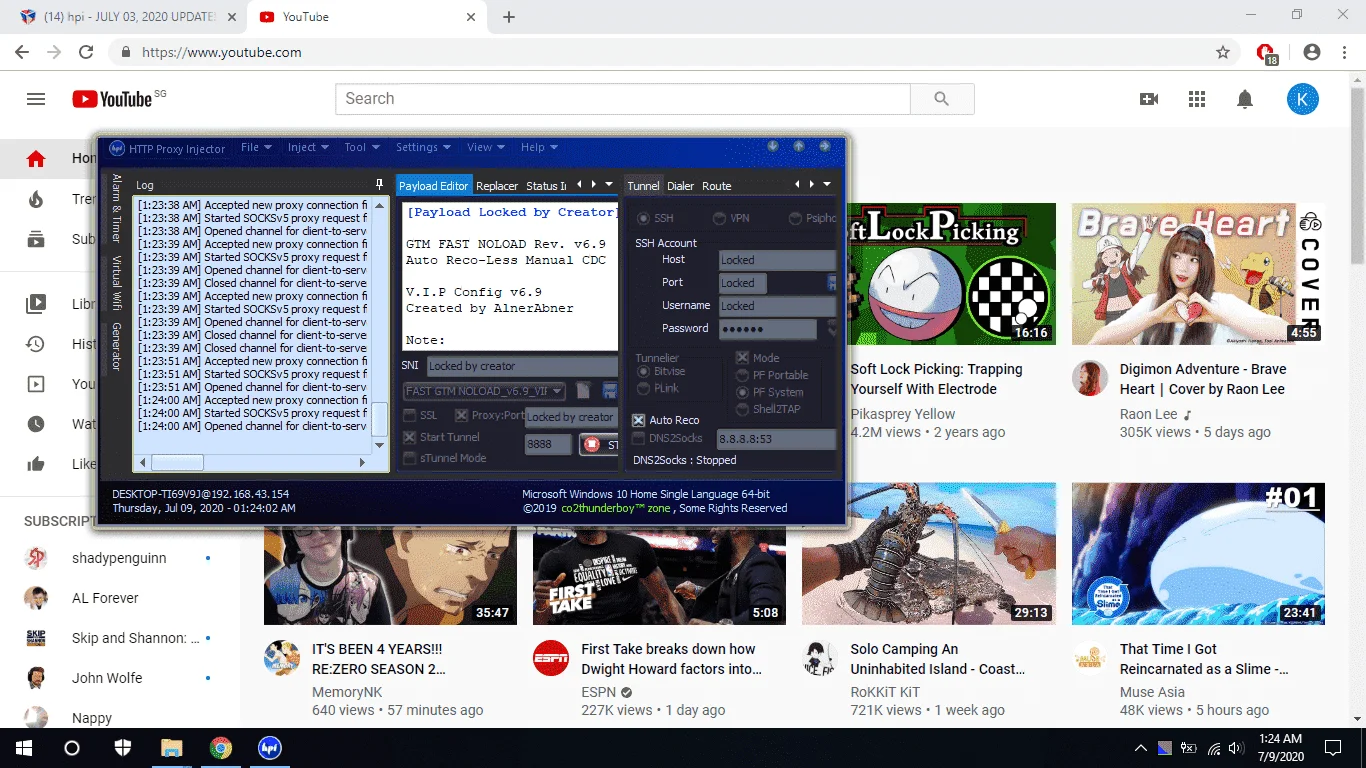Toggle the Auto Reco checkbox
The image size is (1366, 768).
click(639, 420)
